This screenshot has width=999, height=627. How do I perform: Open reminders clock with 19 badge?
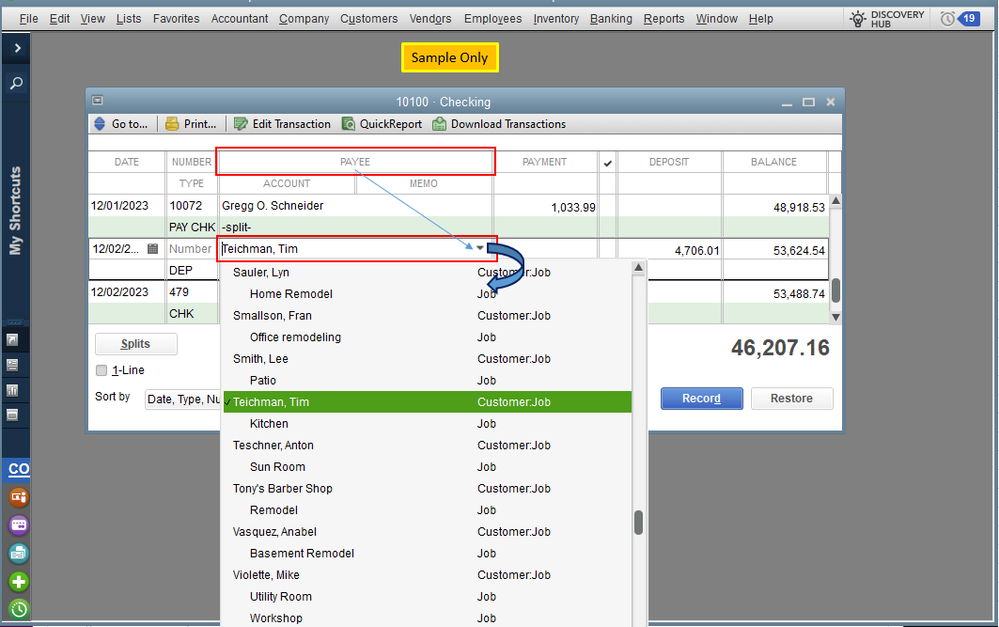[959, 19]
